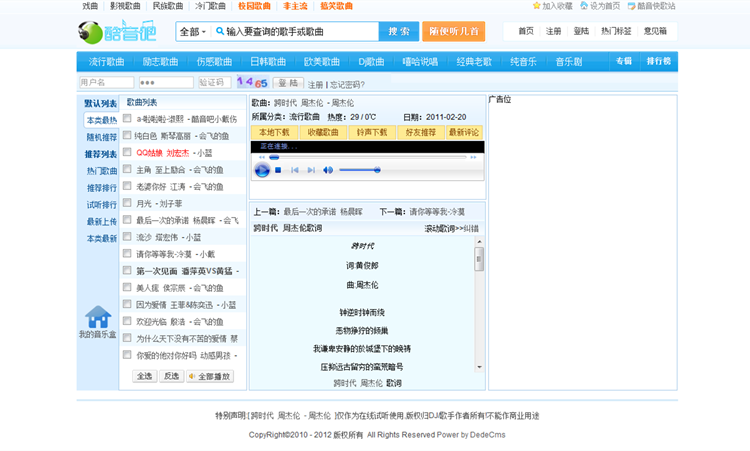
Task: Click 忘记密码? link
Action: click(x=347, y=85)
